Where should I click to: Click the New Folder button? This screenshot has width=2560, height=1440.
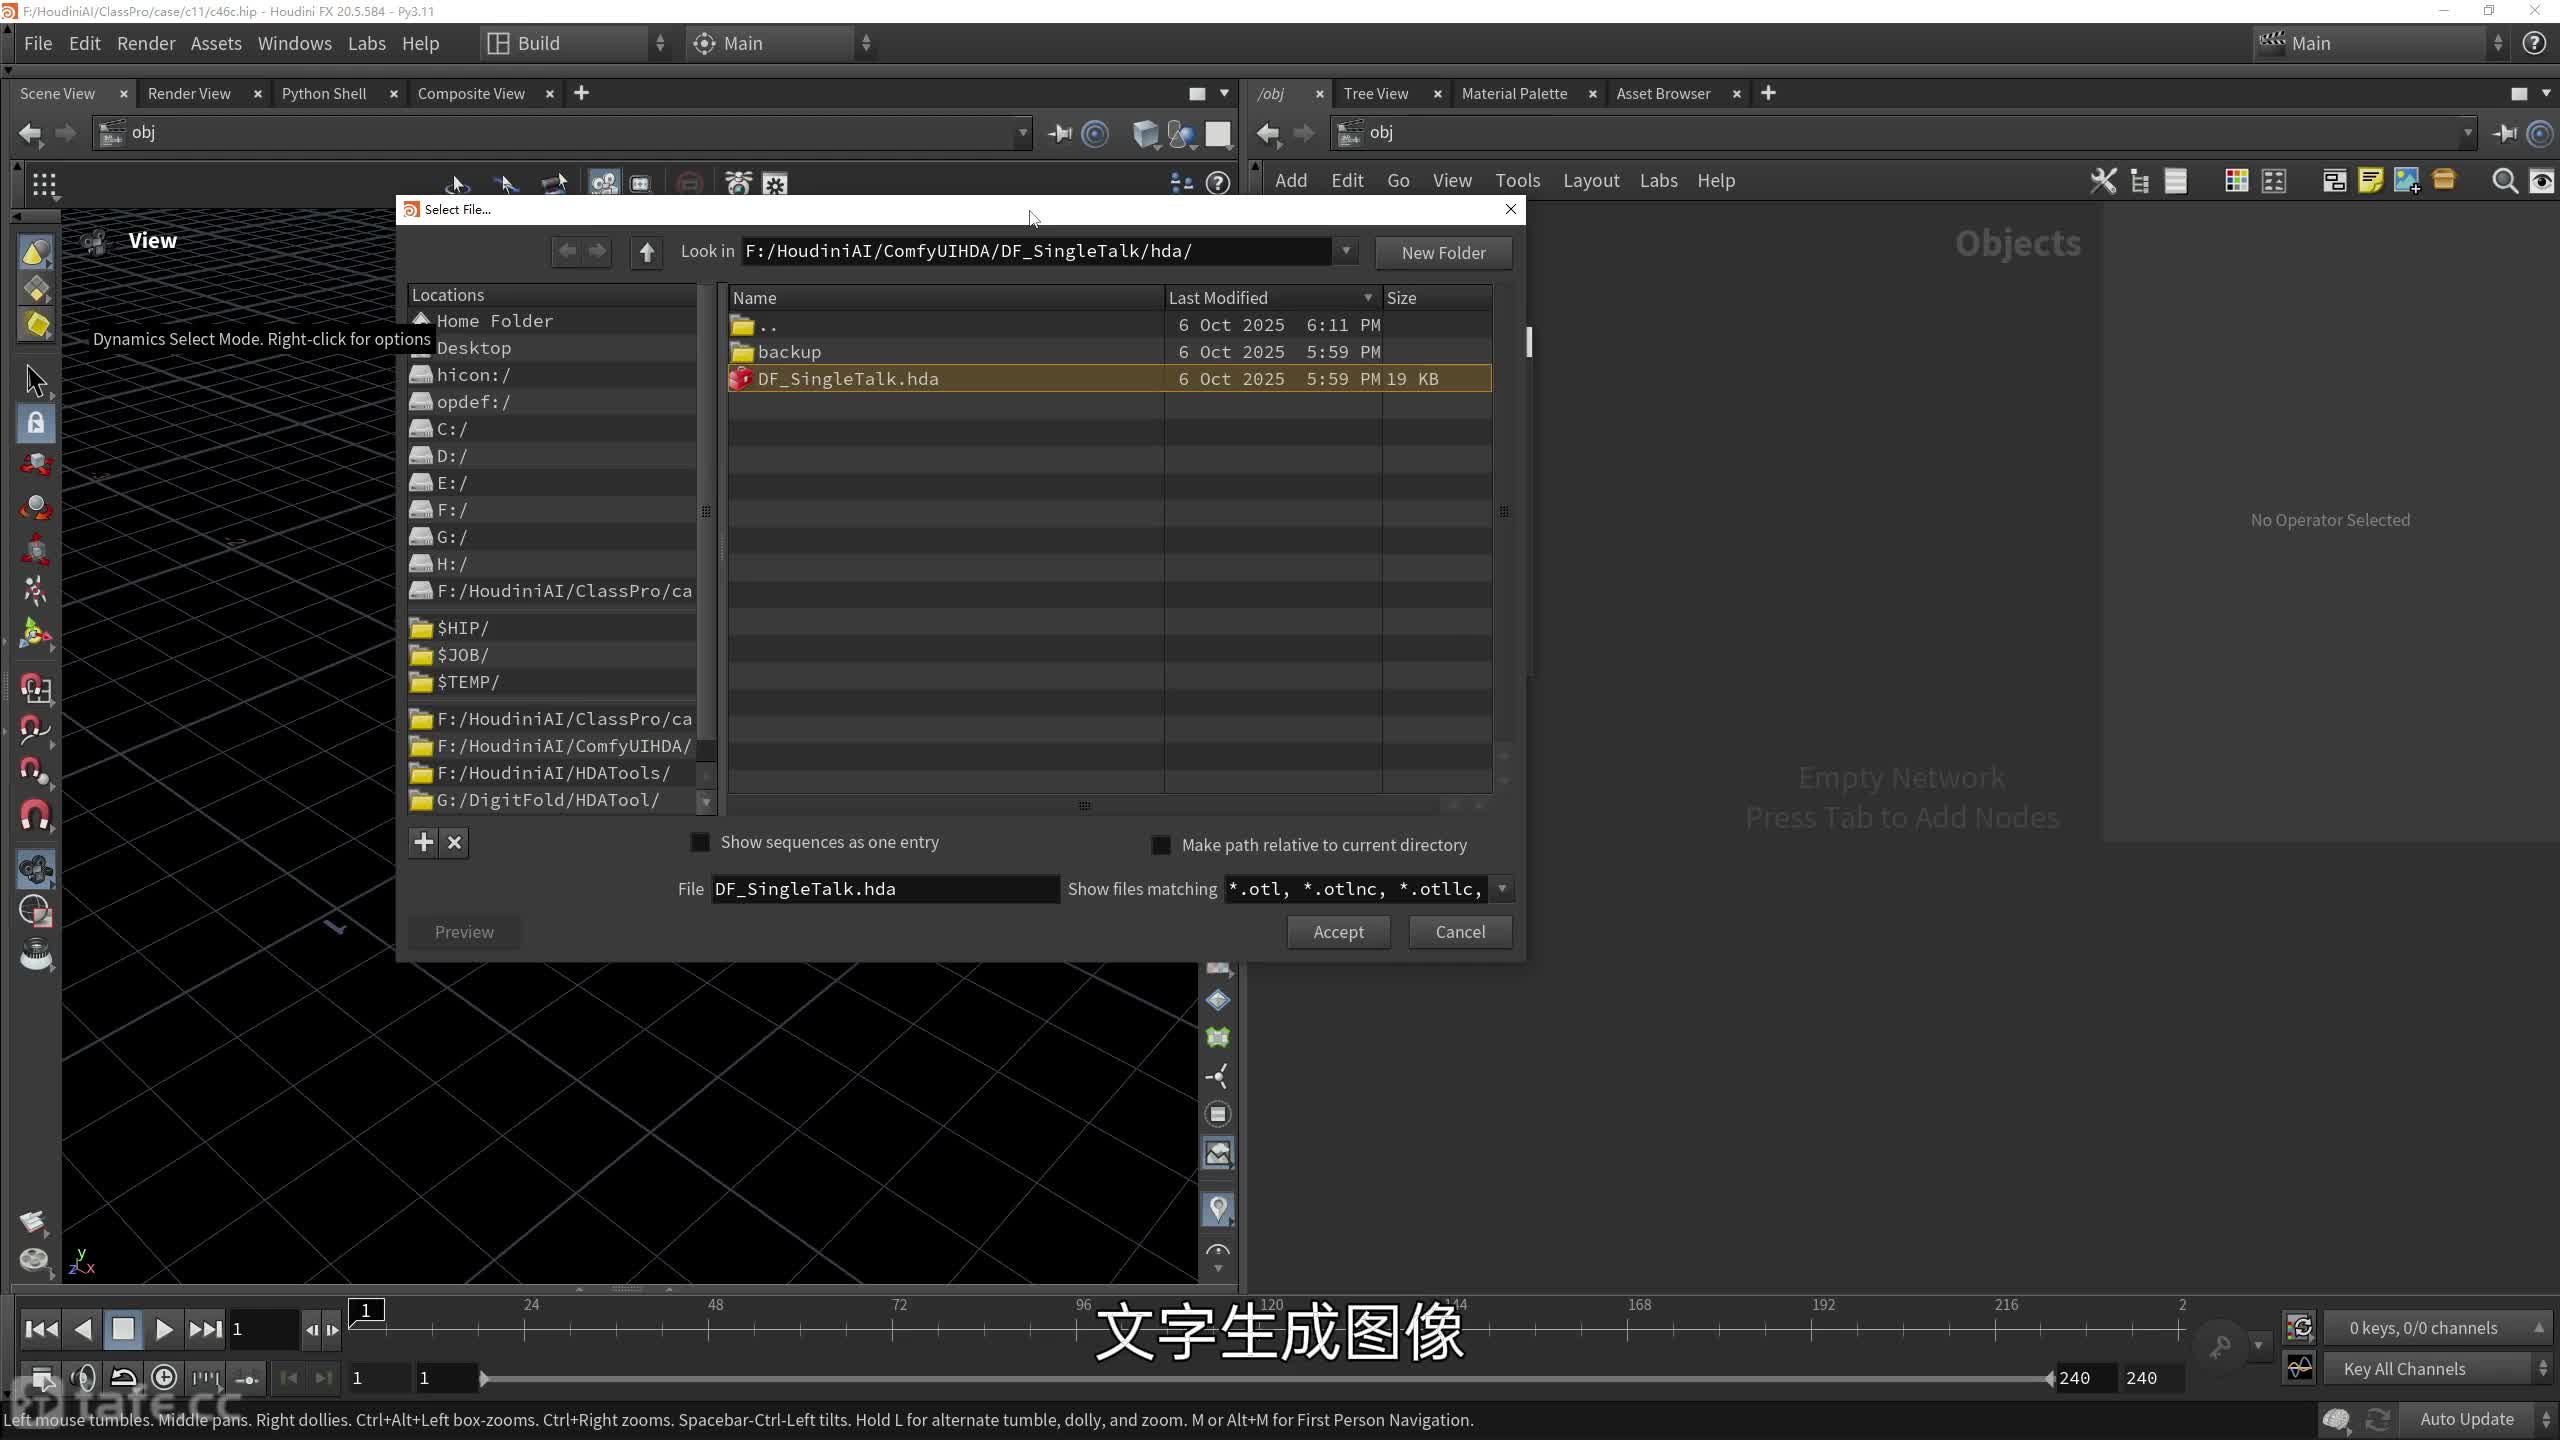[1443, 253]
